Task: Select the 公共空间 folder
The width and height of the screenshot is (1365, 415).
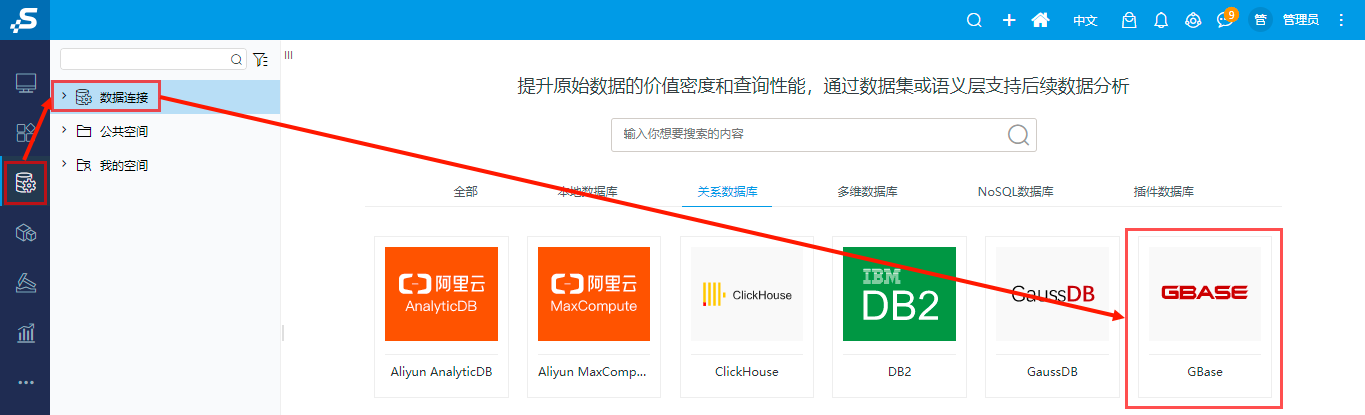Action: point(124,131)
